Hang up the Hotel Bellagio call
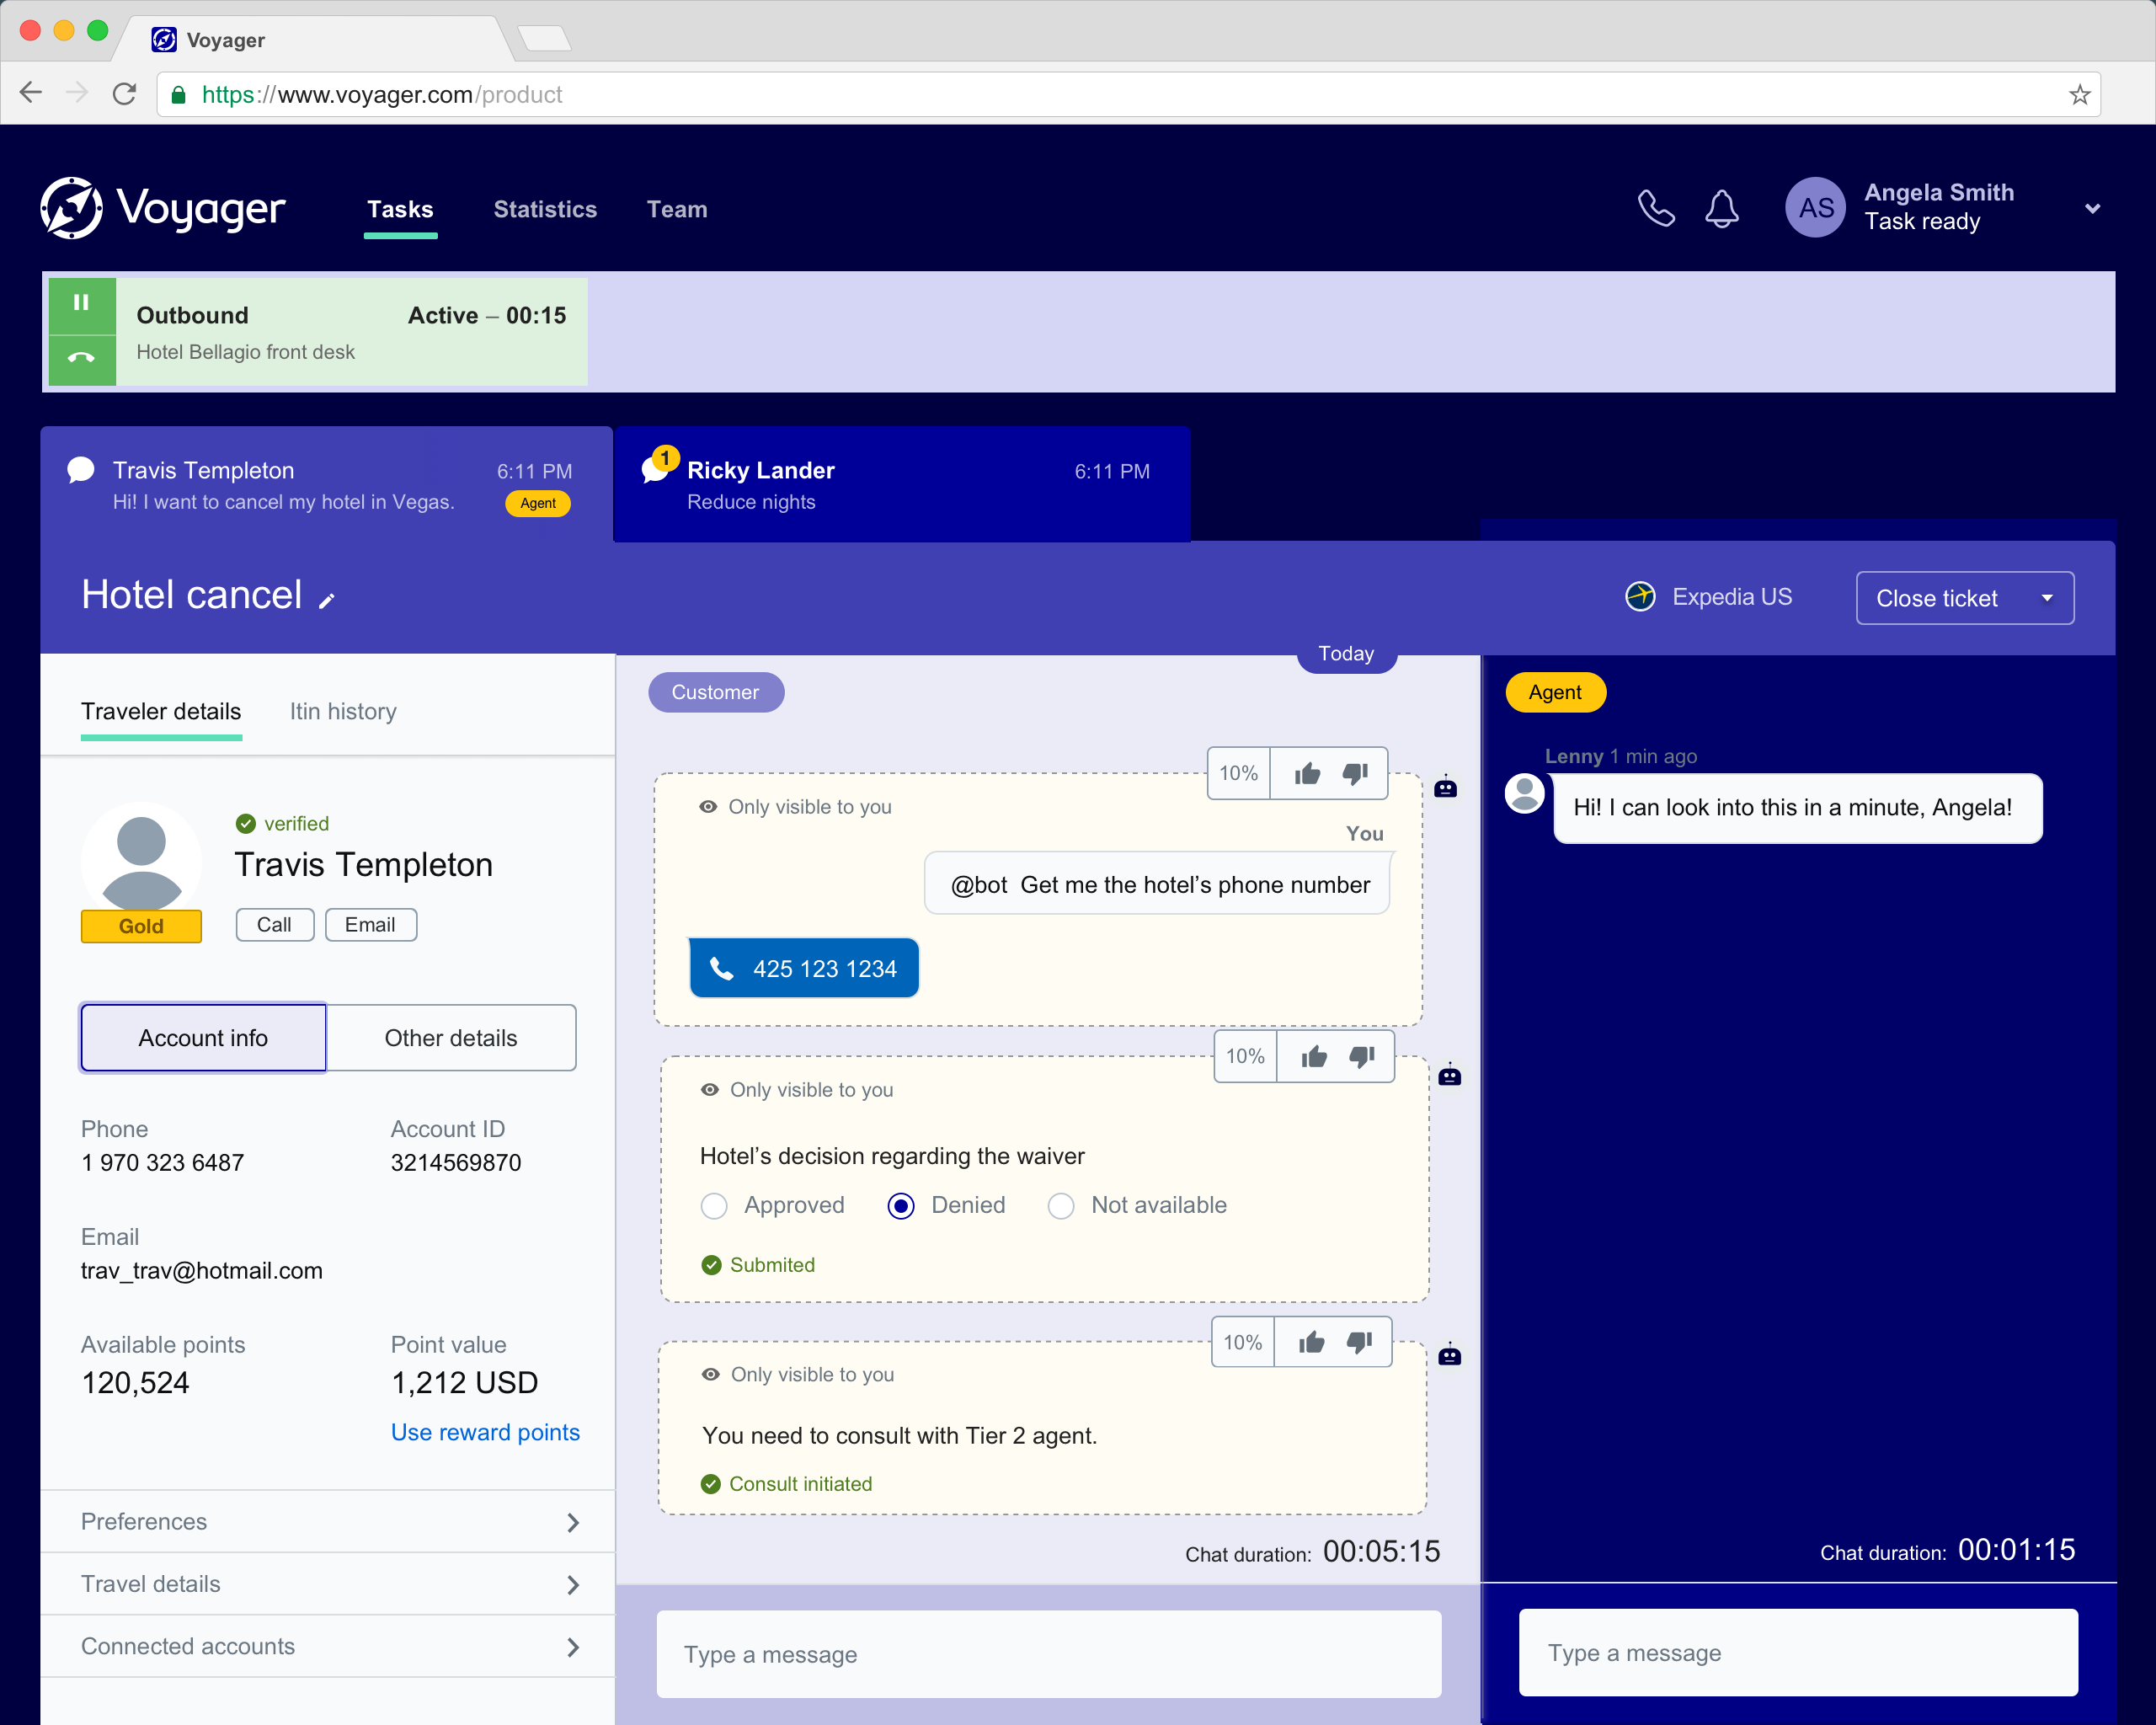 [82, 357]
